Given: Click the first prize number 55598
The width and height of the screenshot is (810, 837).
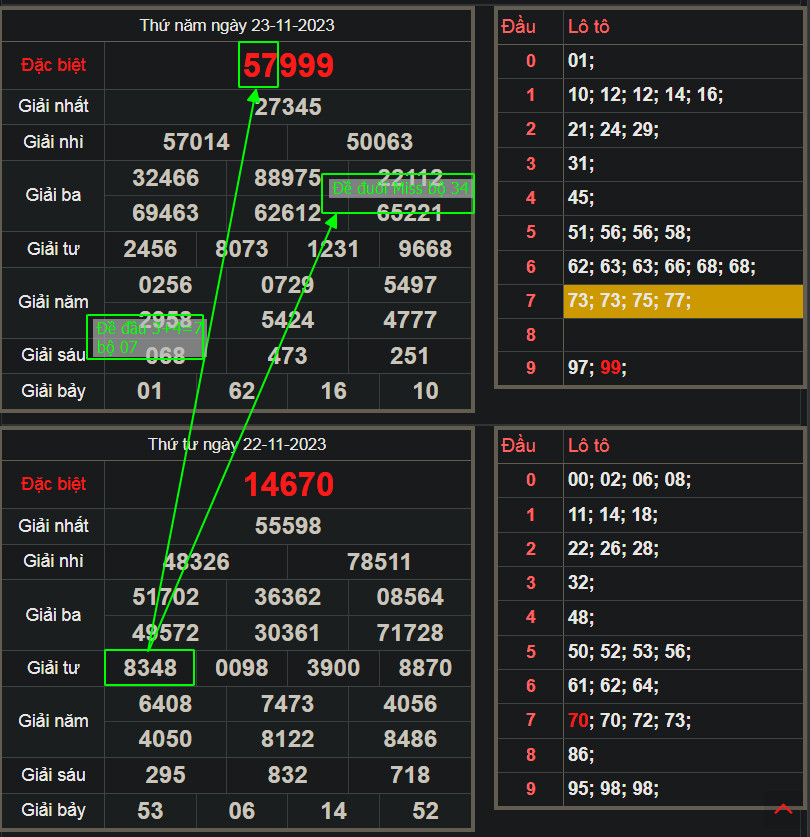Looking at the screenshot, I should click(x=288, y=526).
